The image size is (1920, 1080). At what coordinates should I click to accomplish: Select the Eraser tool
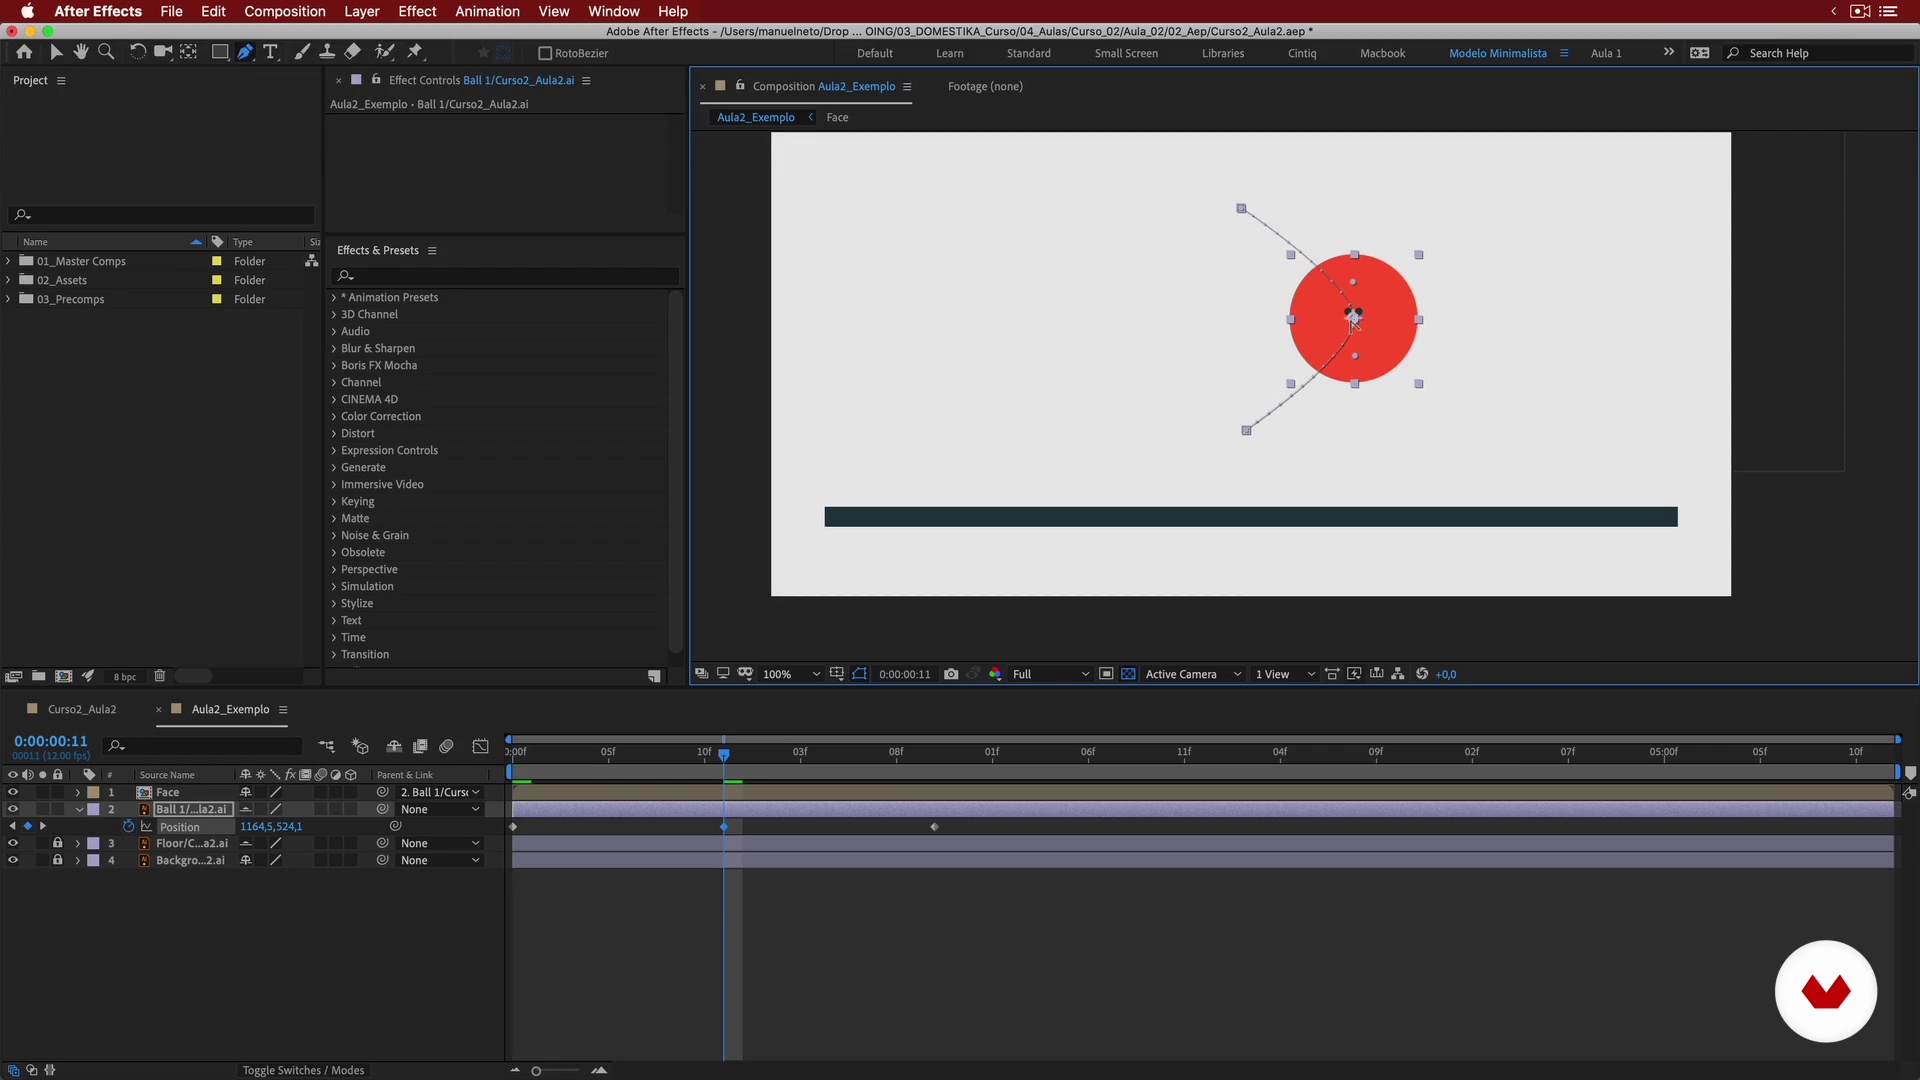(x=353, y=52)
